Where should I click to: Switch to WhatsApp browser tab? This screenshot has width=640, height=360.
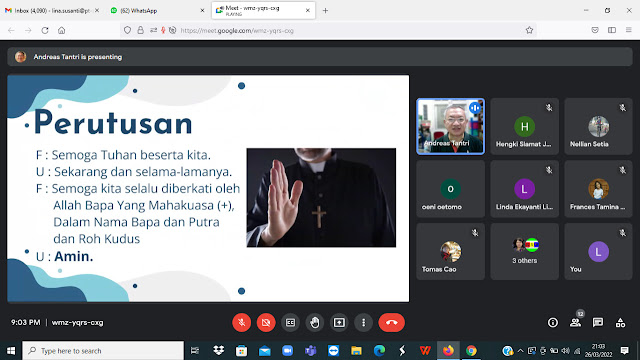157,11
